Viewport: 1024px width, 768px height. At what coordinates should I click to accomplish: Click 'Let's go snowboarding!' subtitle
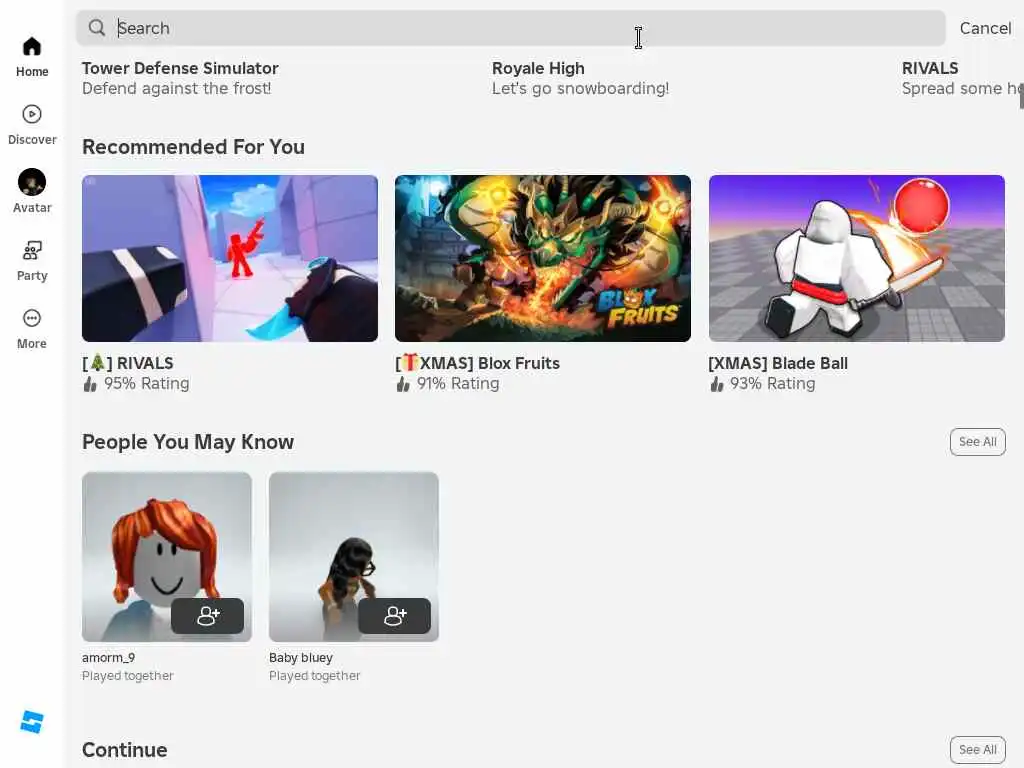581,88
